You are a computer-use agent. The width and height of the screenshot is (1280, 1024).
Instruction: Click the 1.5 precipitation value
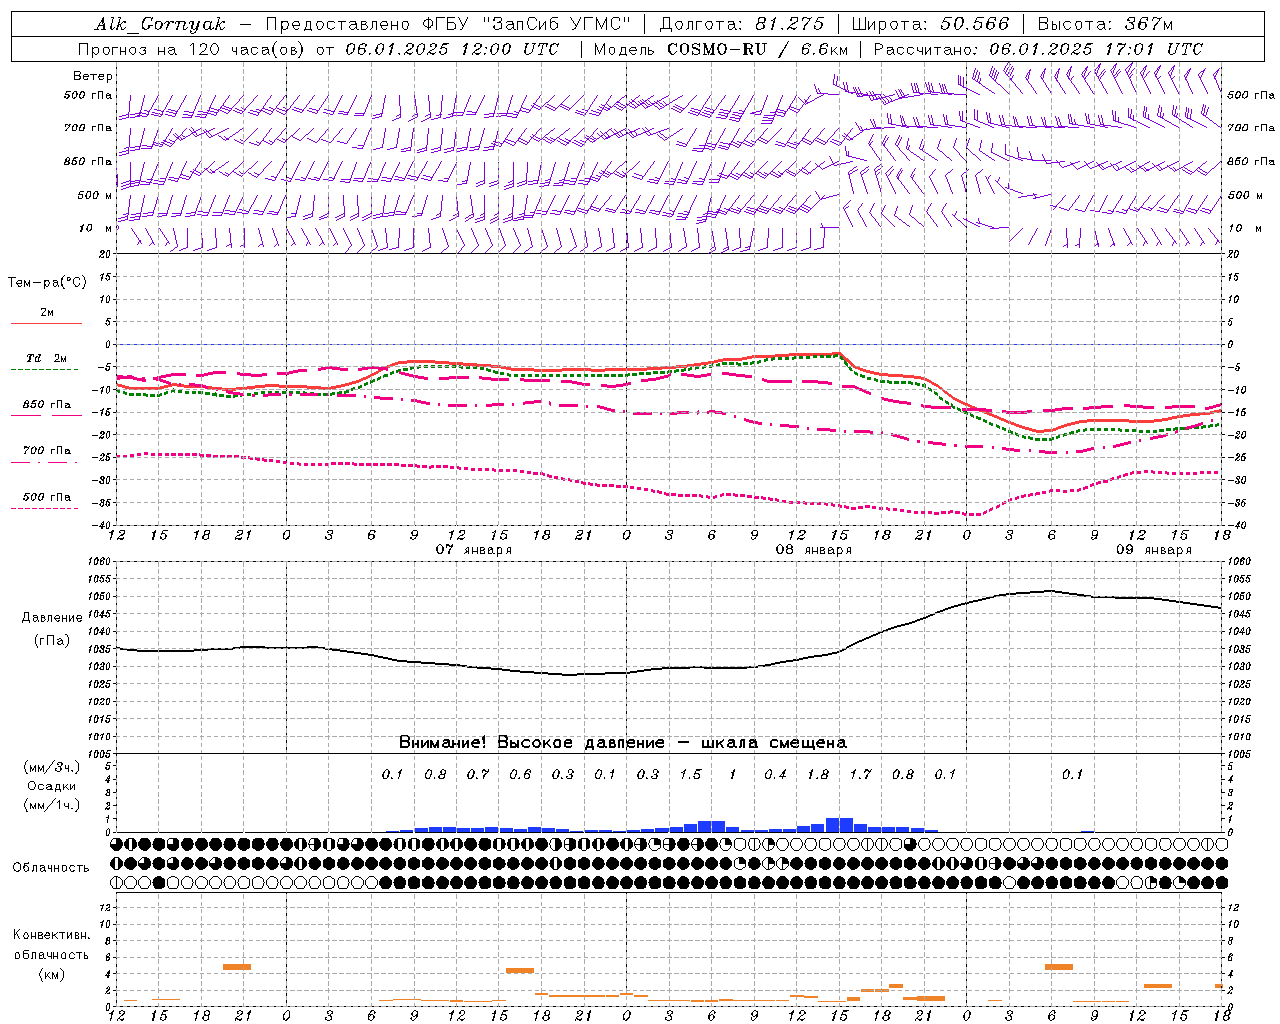[x=690, y=774]
